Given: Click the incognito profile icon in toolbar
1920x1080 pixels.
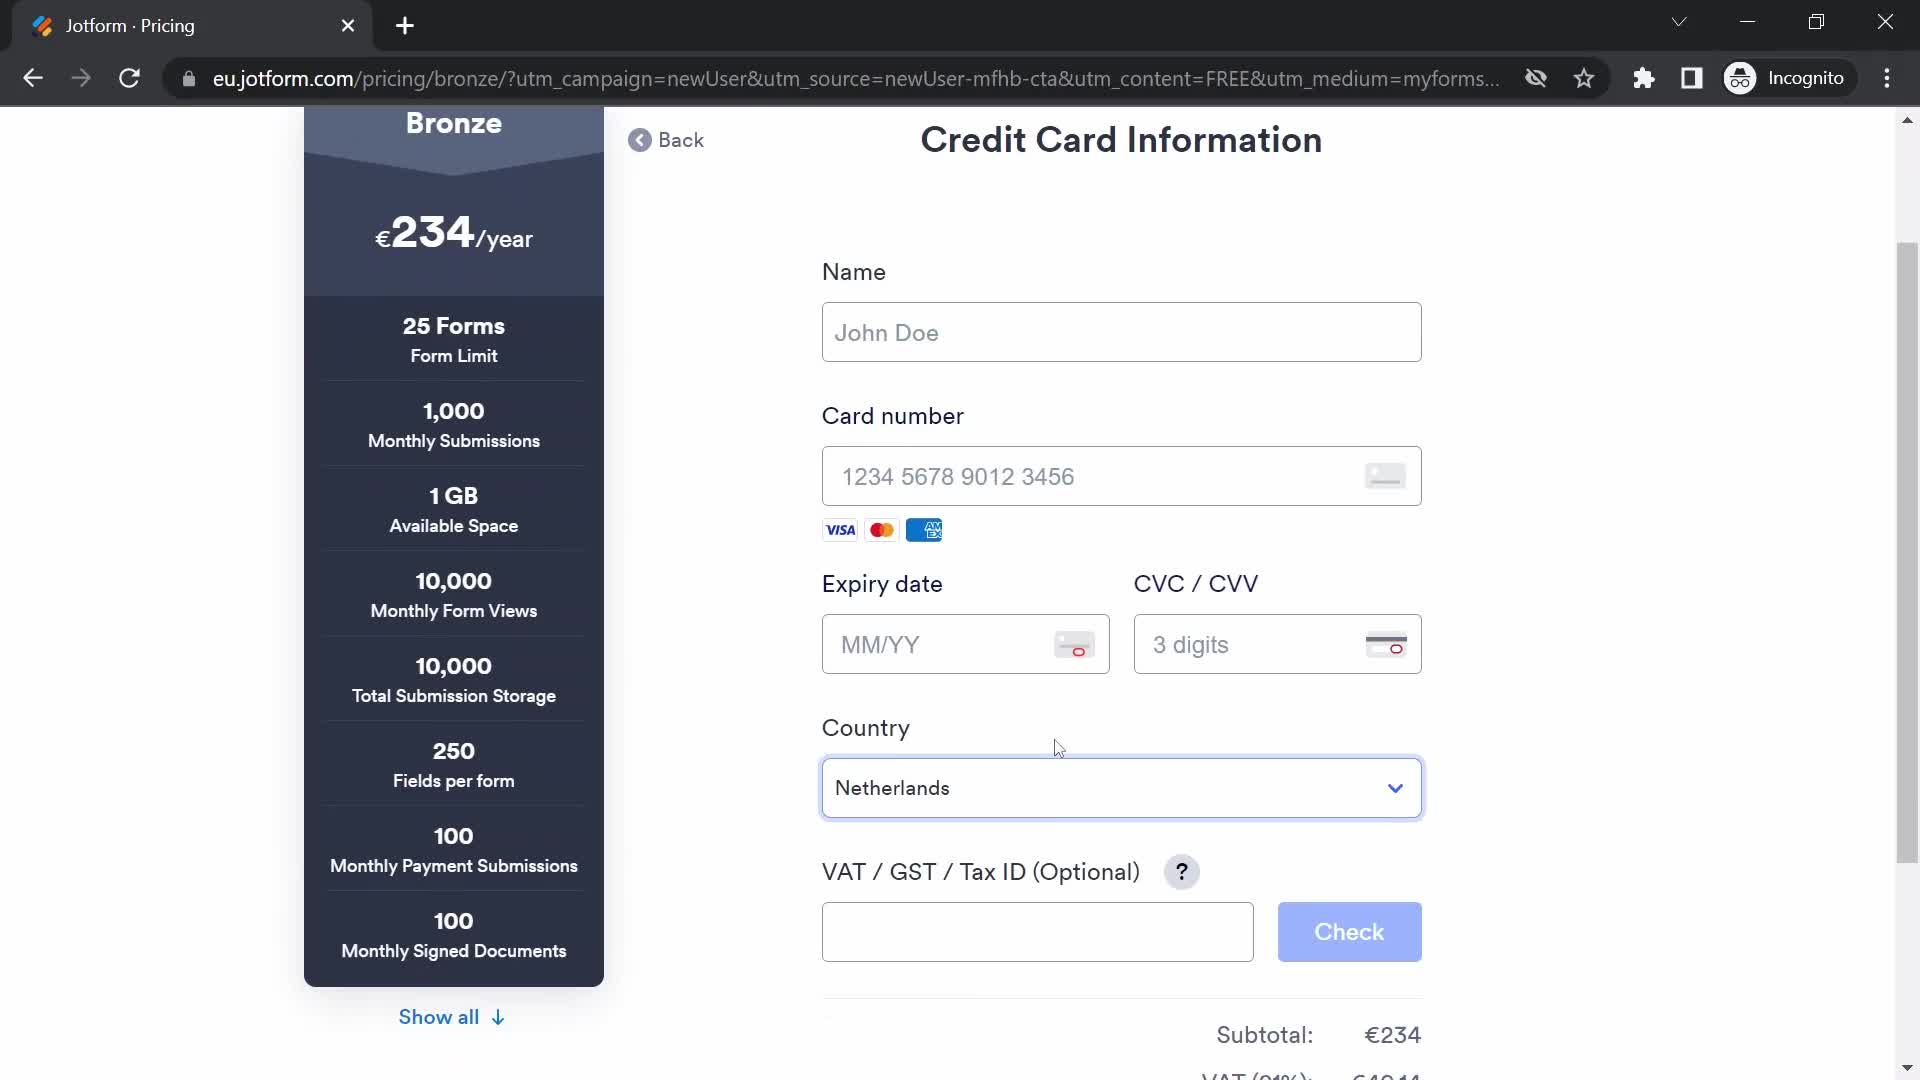Looking at the screenshot, I should click(1741, 78).
